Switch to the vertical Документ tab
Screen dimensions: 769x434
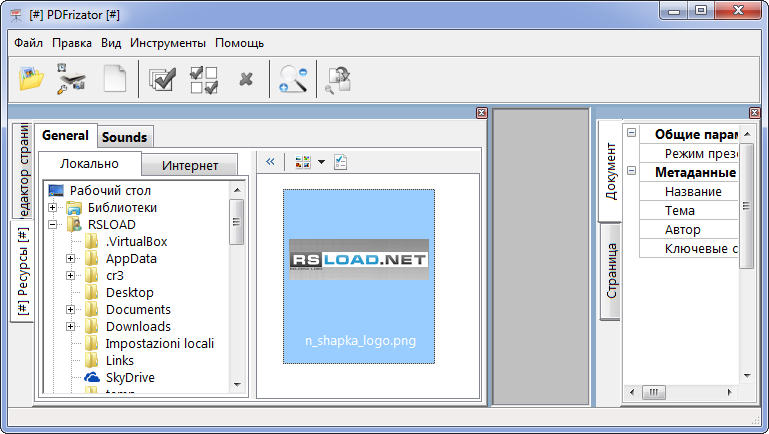pyautogui.click(x=611, y=171)
